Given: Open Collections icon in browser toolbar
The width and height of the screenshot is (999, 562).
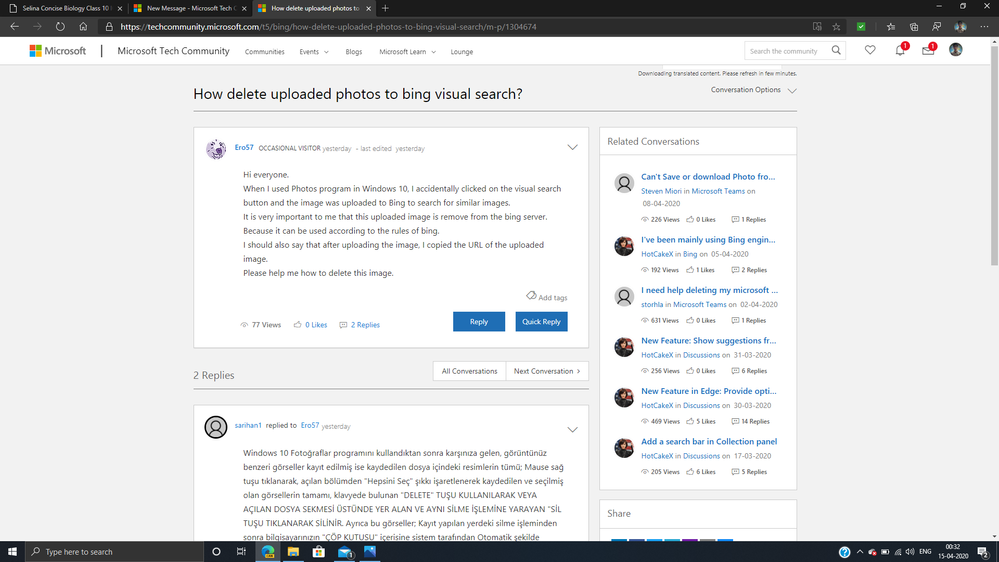Looking at the screenshot, I should click(x=914, y=27).
